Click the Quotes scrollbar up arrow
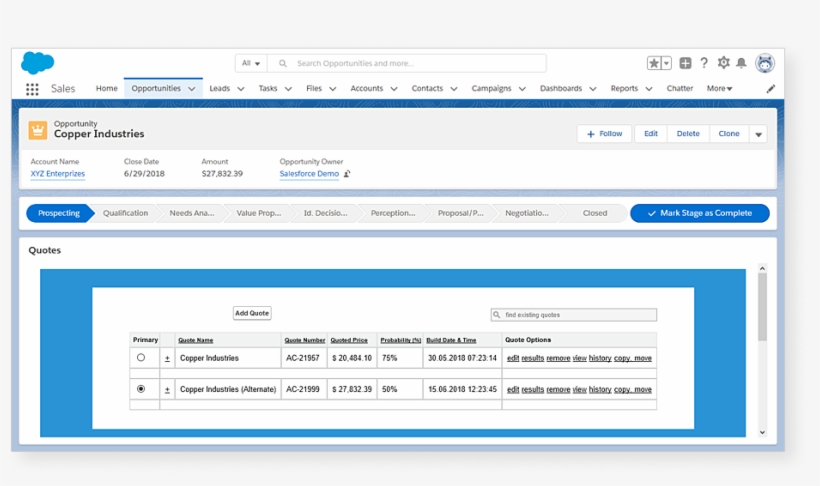 pos(762,268)
